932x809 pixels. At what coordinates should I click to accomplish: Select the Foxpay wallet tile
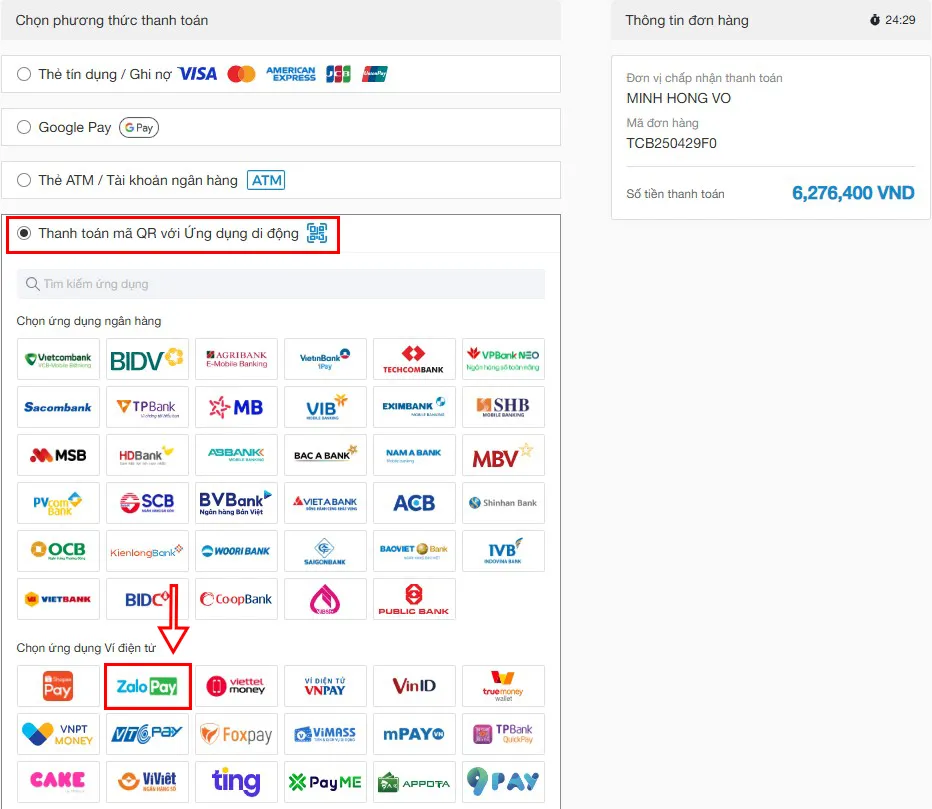coord(237,734)
